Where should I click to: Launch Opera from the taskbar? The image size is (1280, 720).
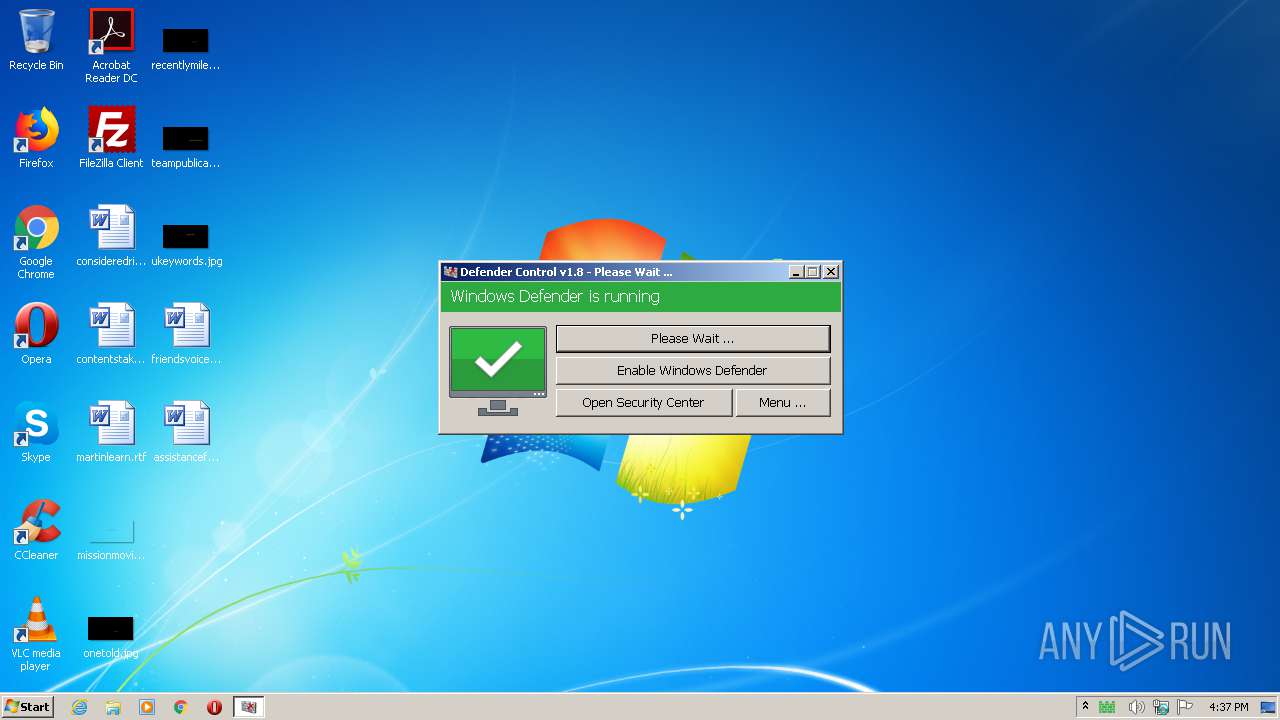214,707
